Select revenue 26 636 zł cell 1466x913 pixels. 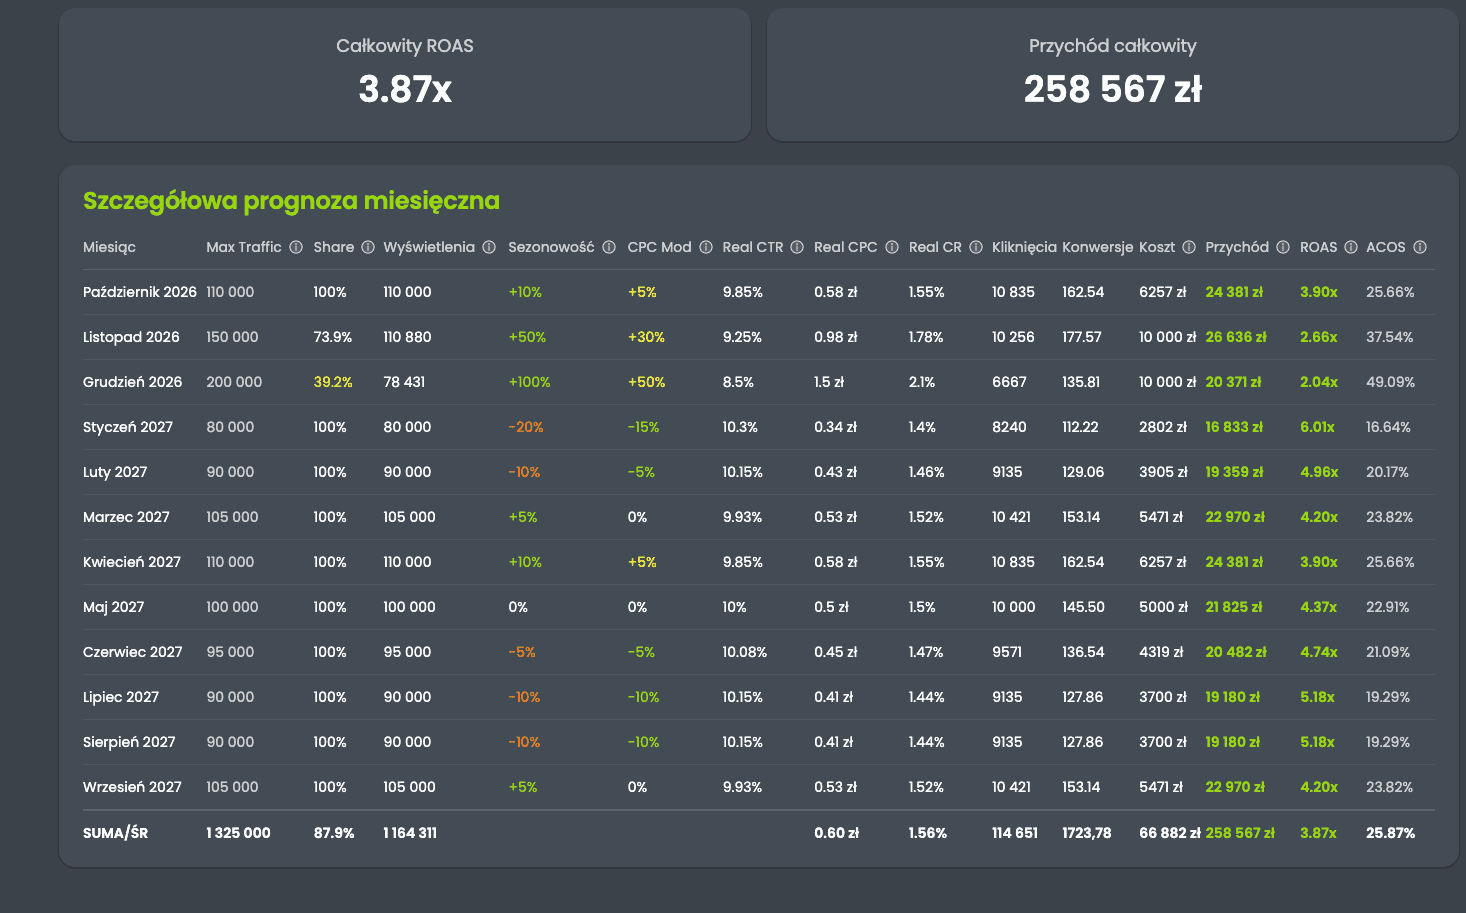[x=1236, y=337]
